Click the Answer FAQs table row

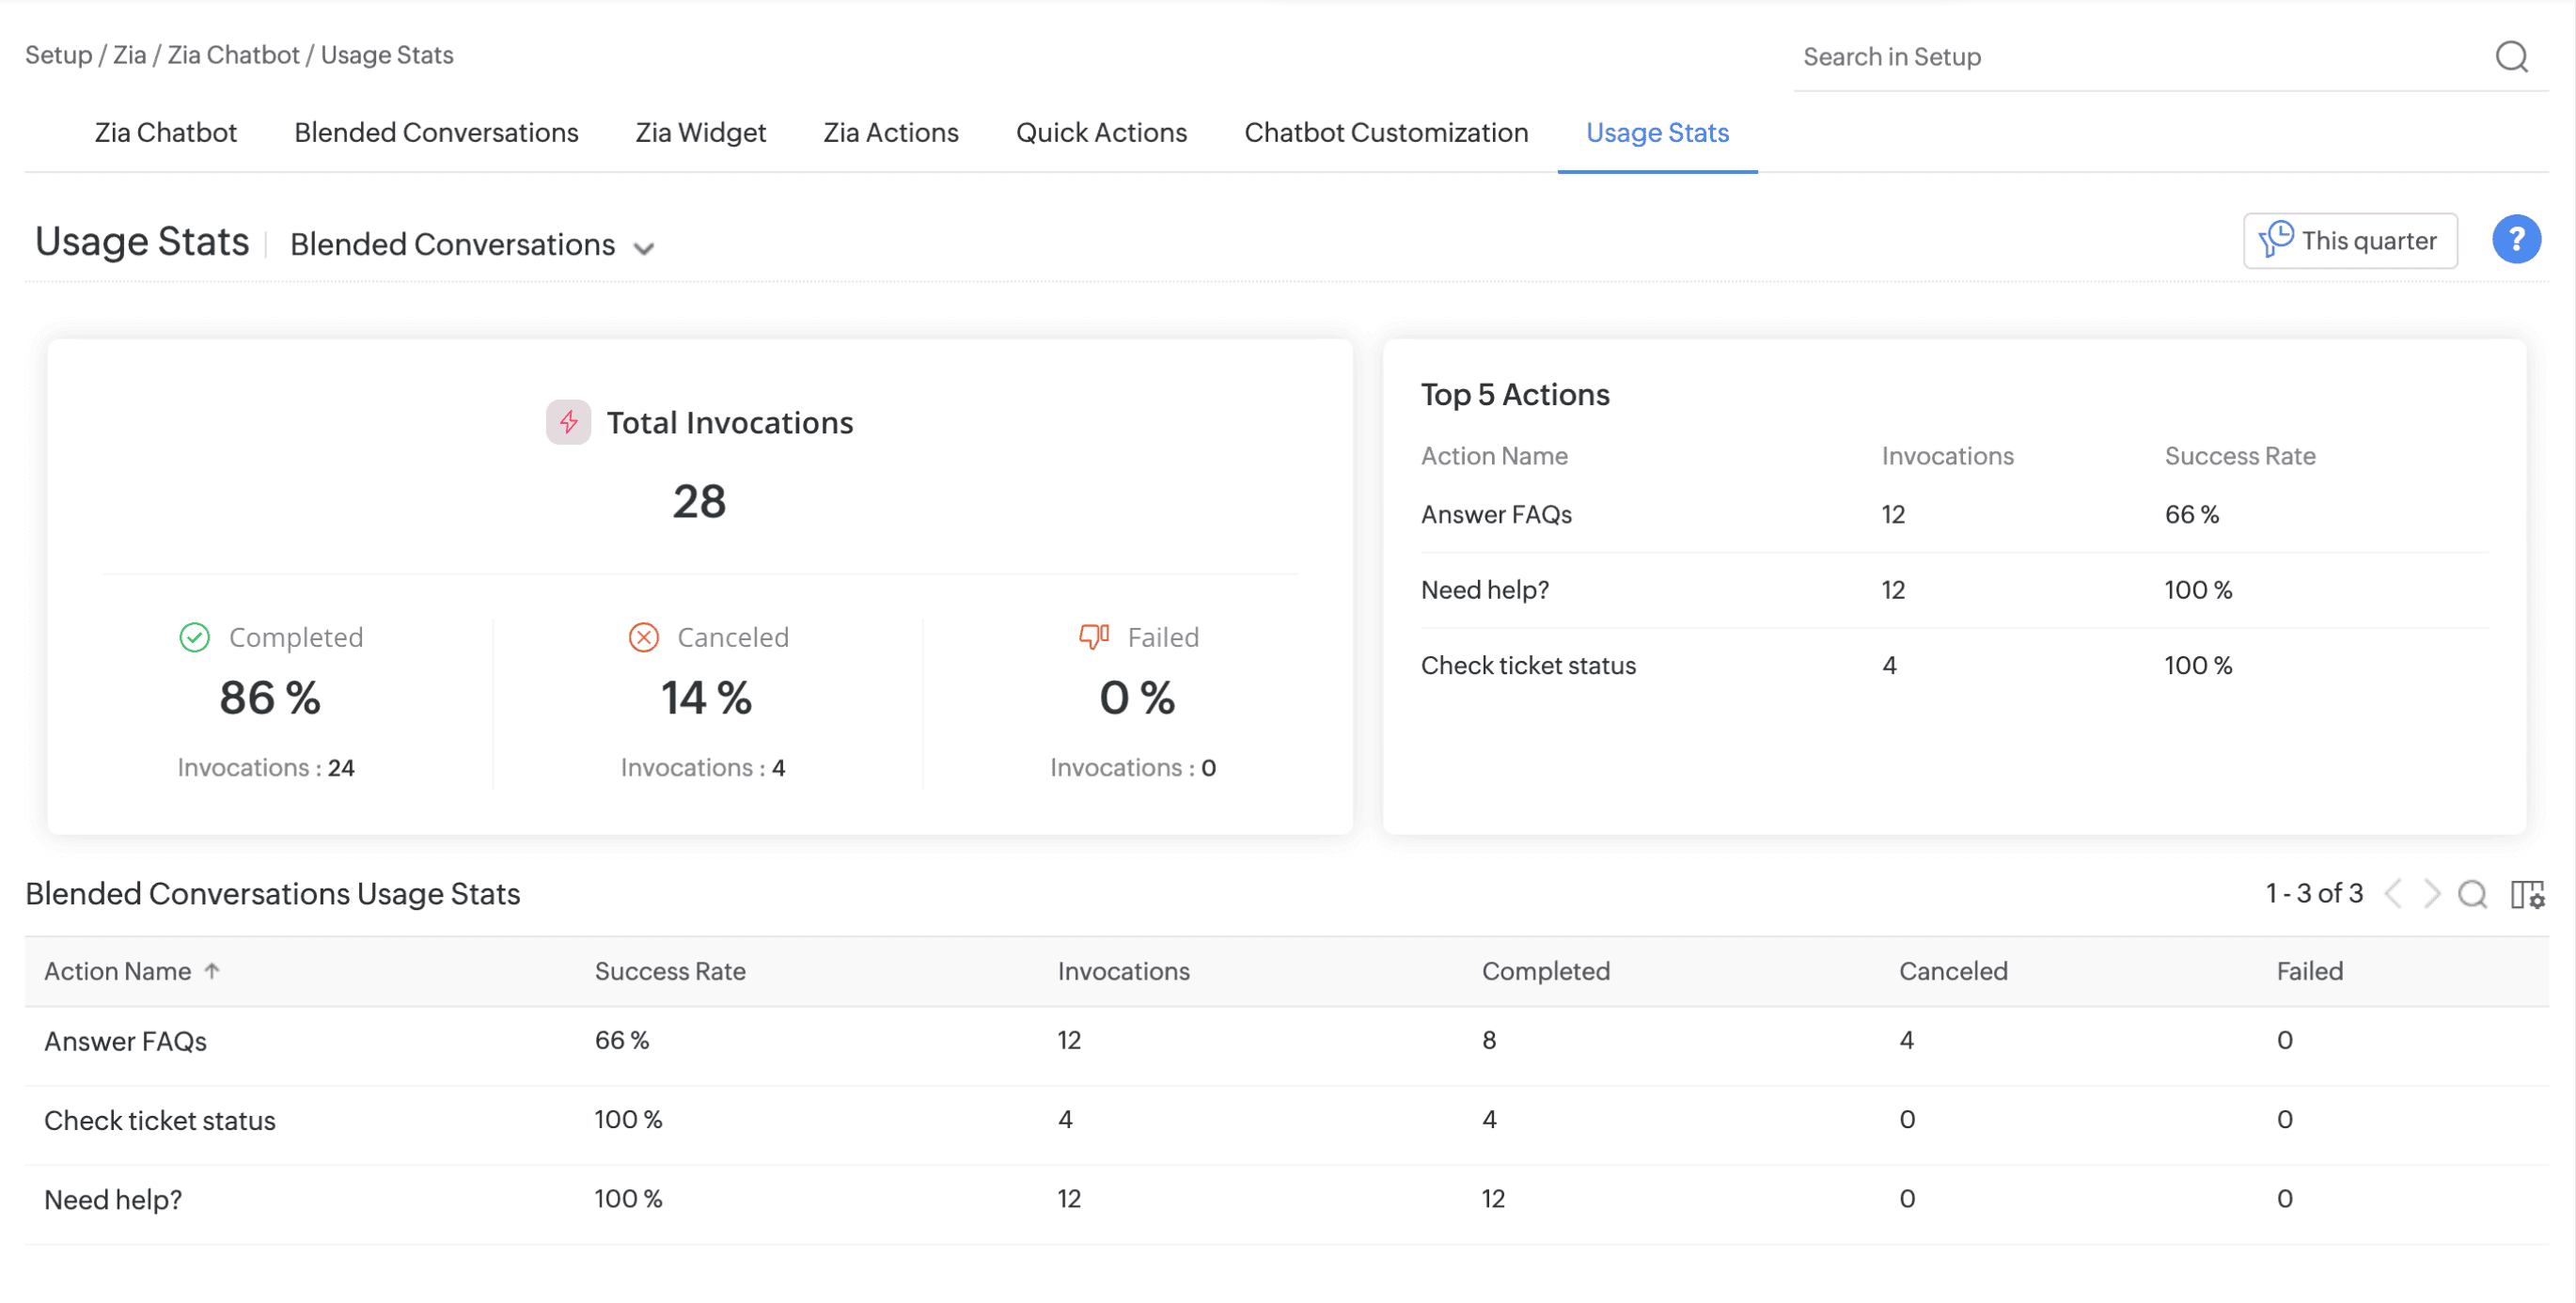(126, 1041)
